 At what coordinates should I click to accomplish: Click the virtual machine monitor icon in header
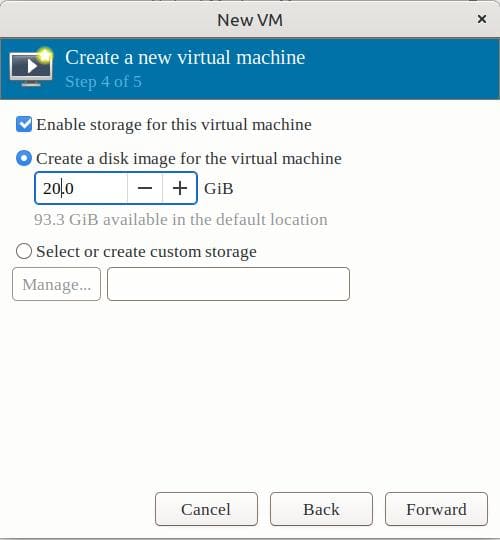[31, 67]
